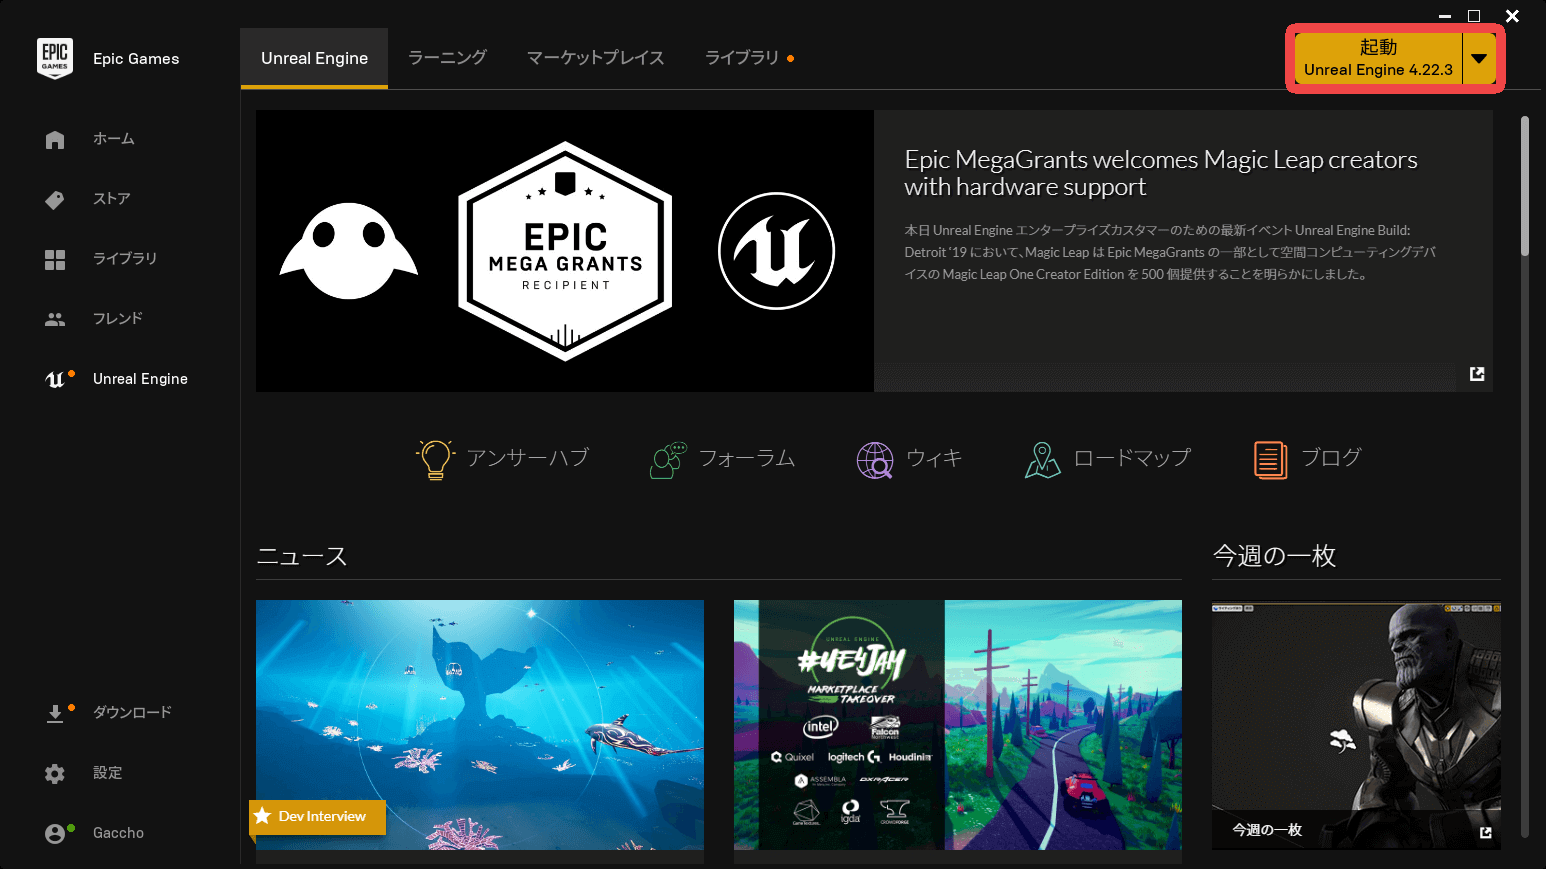Switch to the Learning (ラーニング) tab

[x=447, y=58]
